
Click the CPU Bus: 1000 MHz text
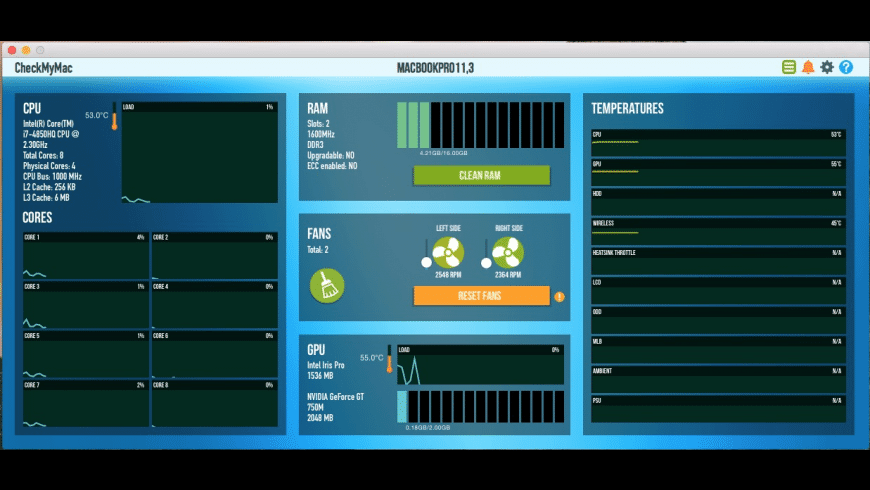(x=52, y=176)
